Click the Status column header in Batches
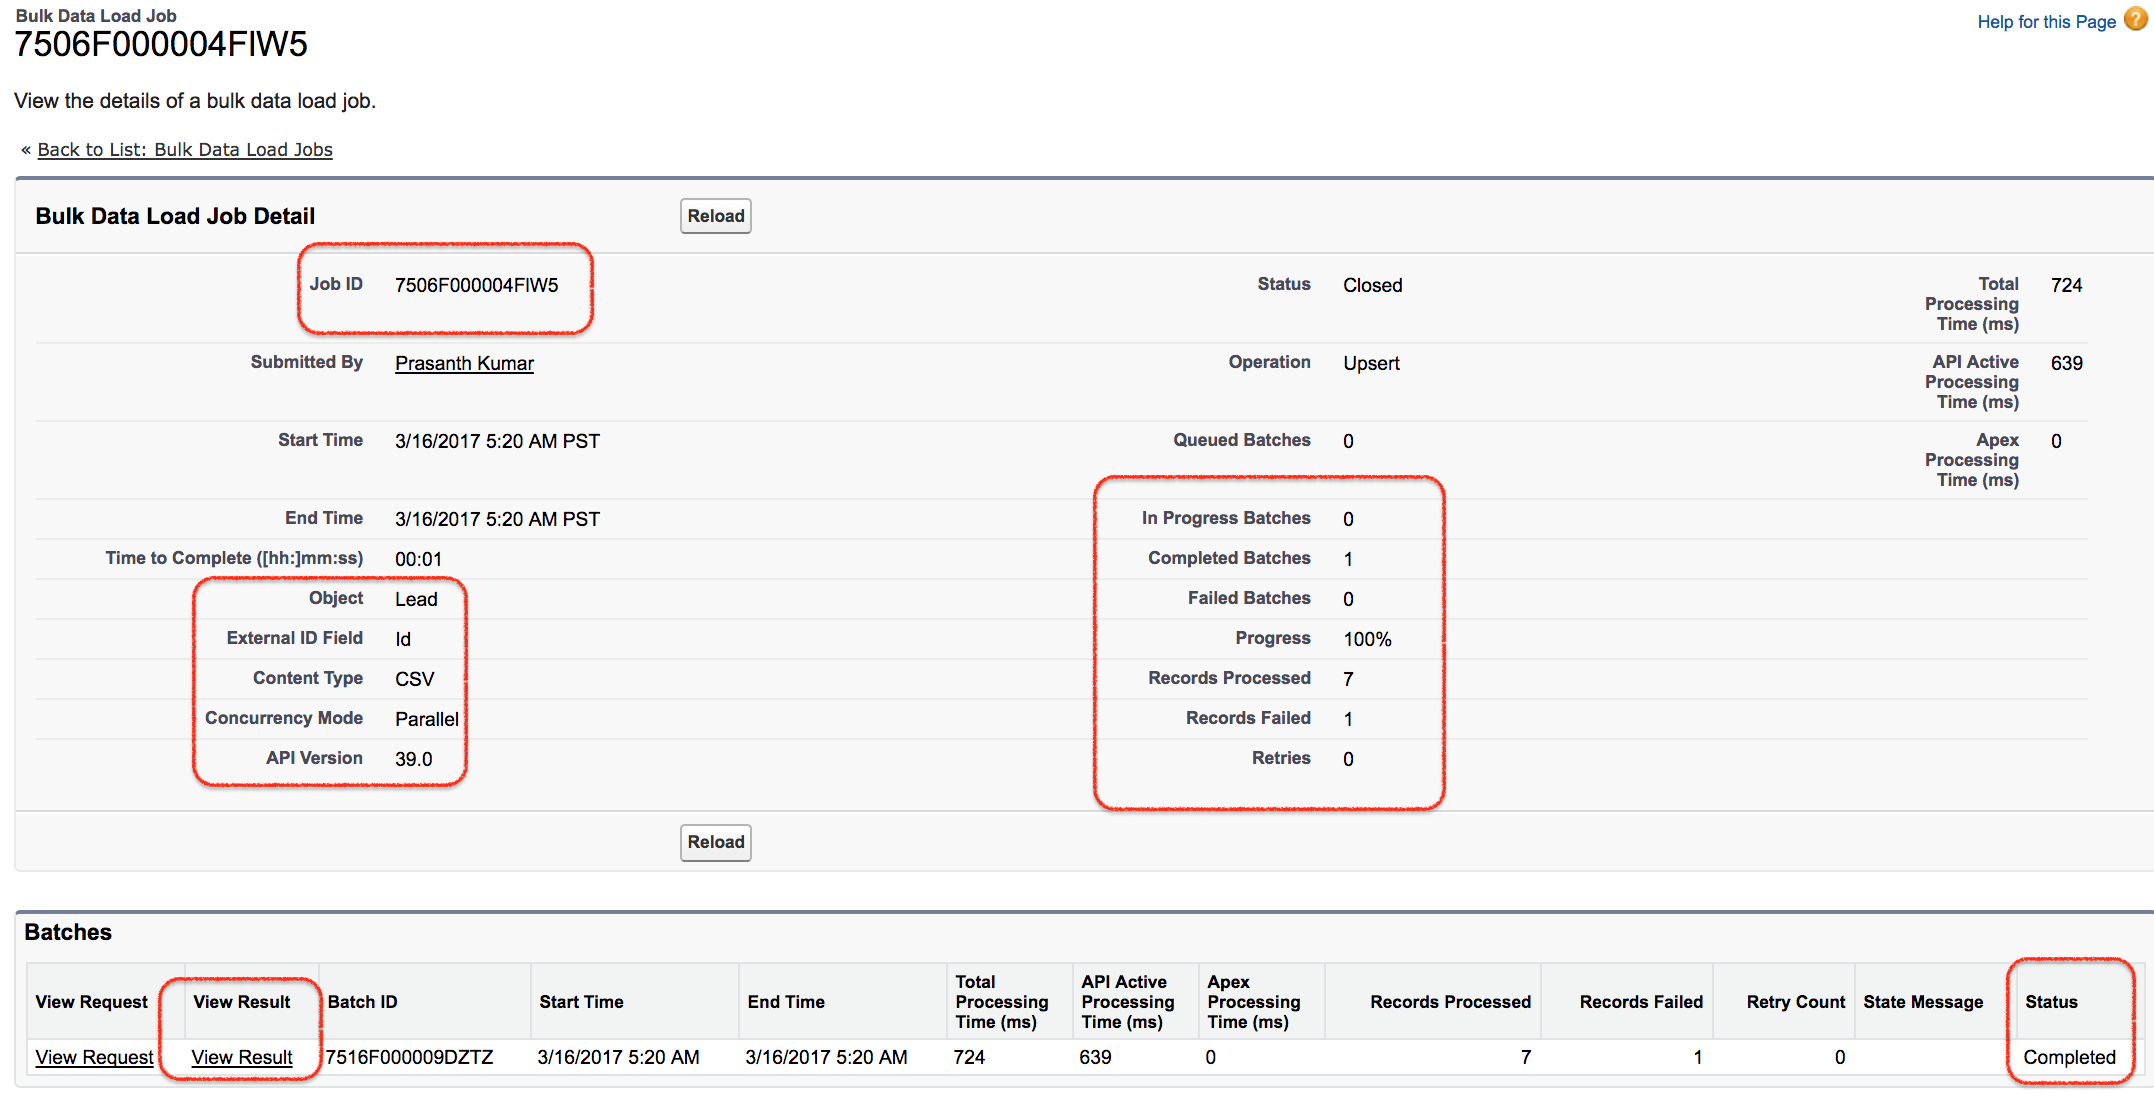 pos(2051,1002)
